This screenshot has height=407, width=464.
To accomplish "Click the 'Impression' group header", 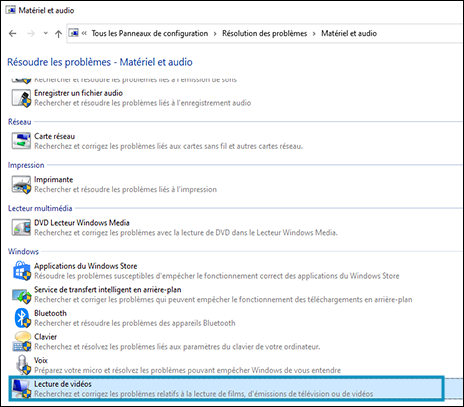I will tap(26, 165).
